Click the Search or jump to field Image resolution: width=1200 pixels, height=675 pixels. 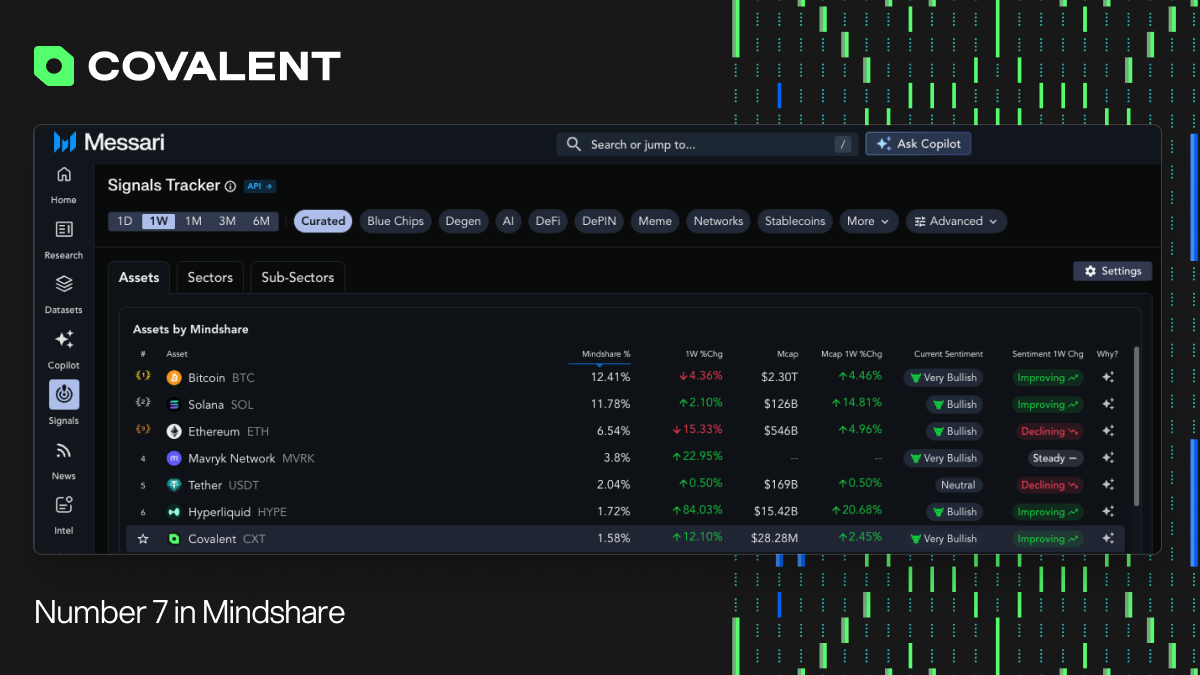click(707, 144)
